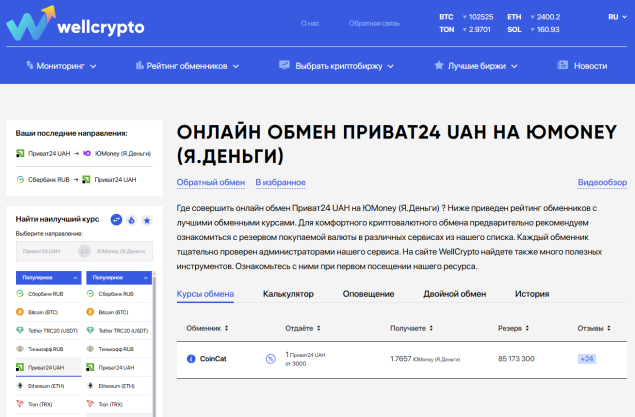Click swap icon between direction inputs

pyautogui.click(x=84, y=251)
